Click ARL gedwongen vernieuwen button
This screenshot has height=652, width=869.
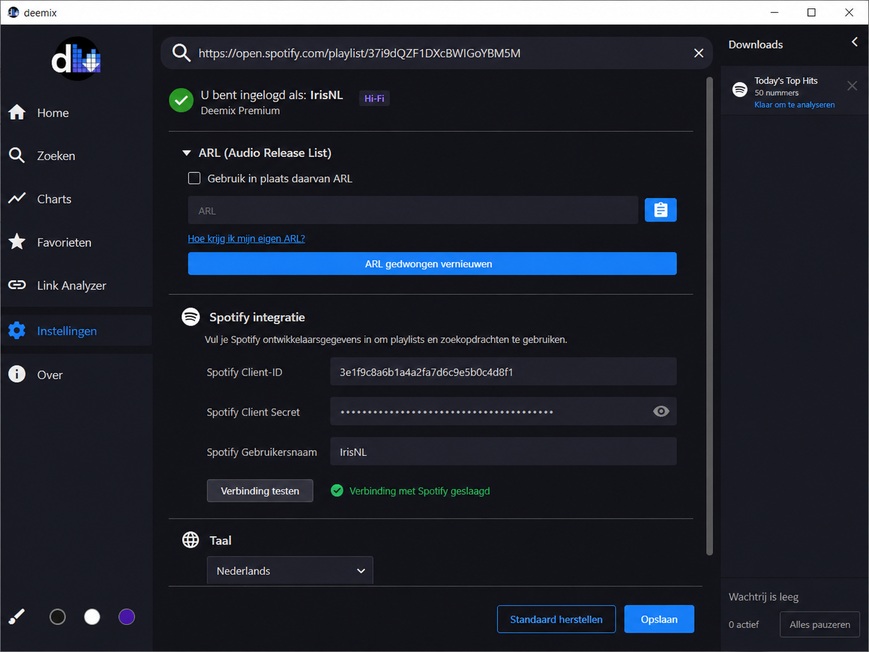pyautogui.click(x=432, y=263)
